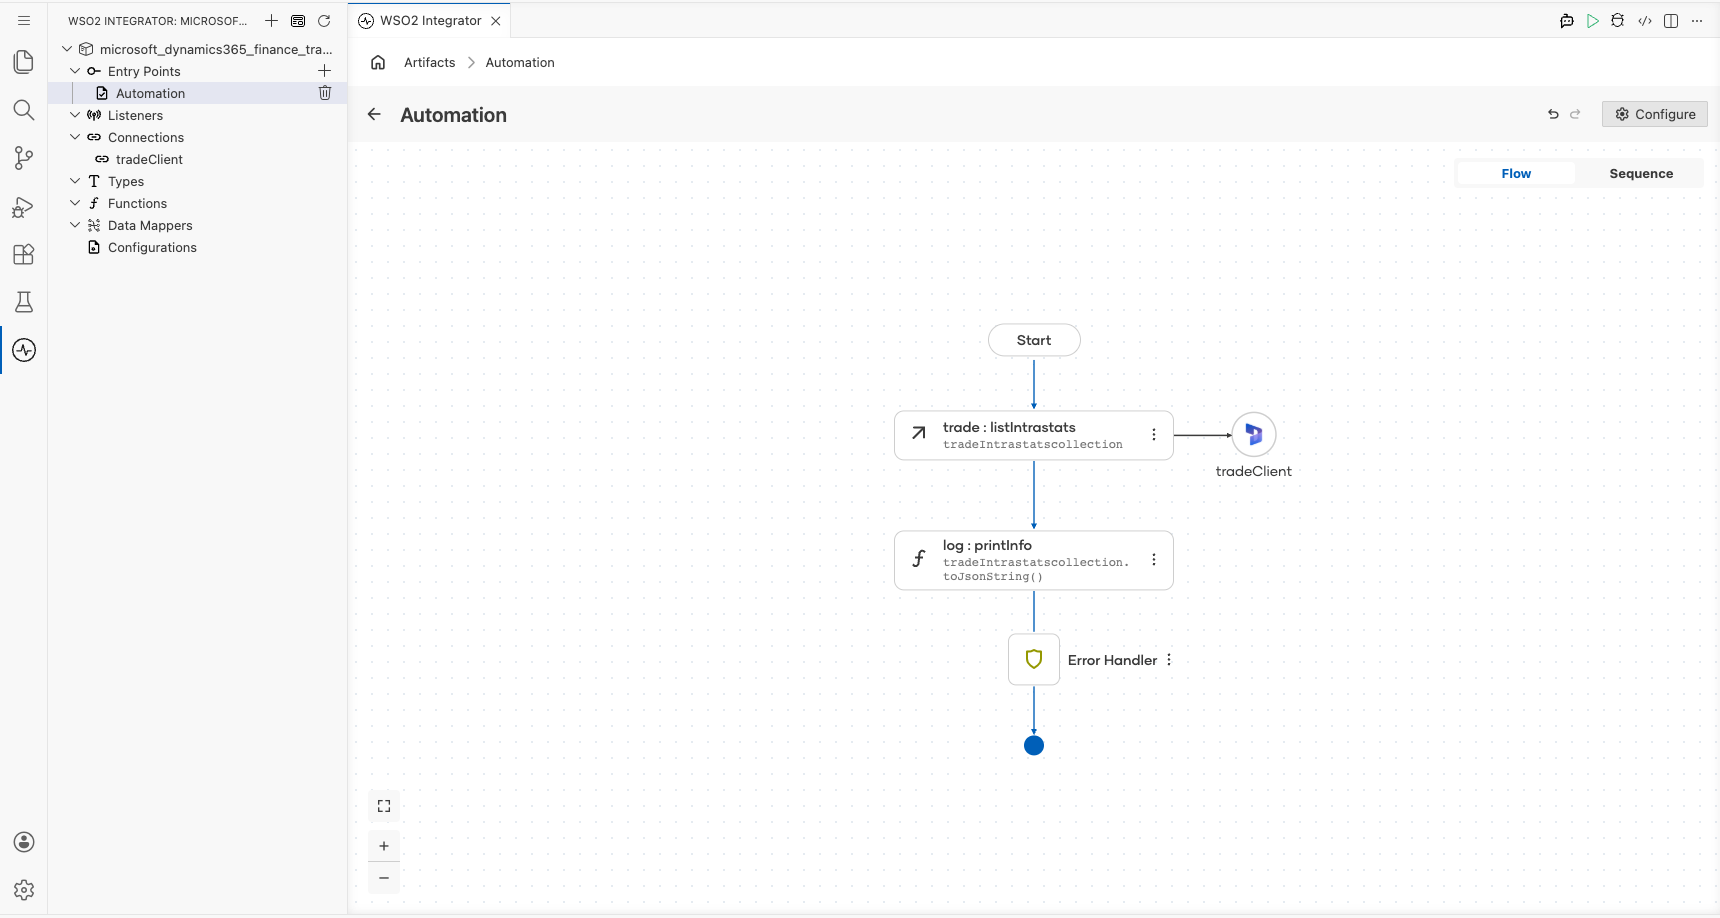Screen dimensions: 1720x918
Task: Click the tradeClient connection icon
Action: (1254, 435)
